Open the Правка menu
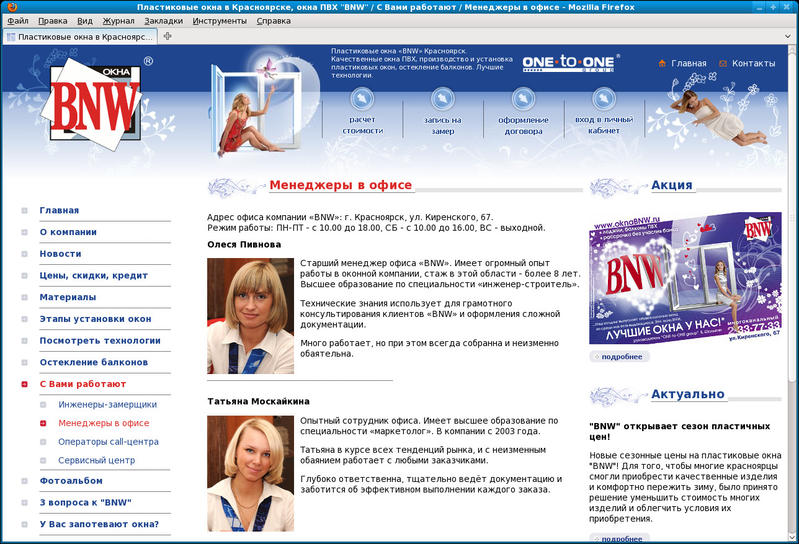 pyautogui.click(x=52, y=21)
